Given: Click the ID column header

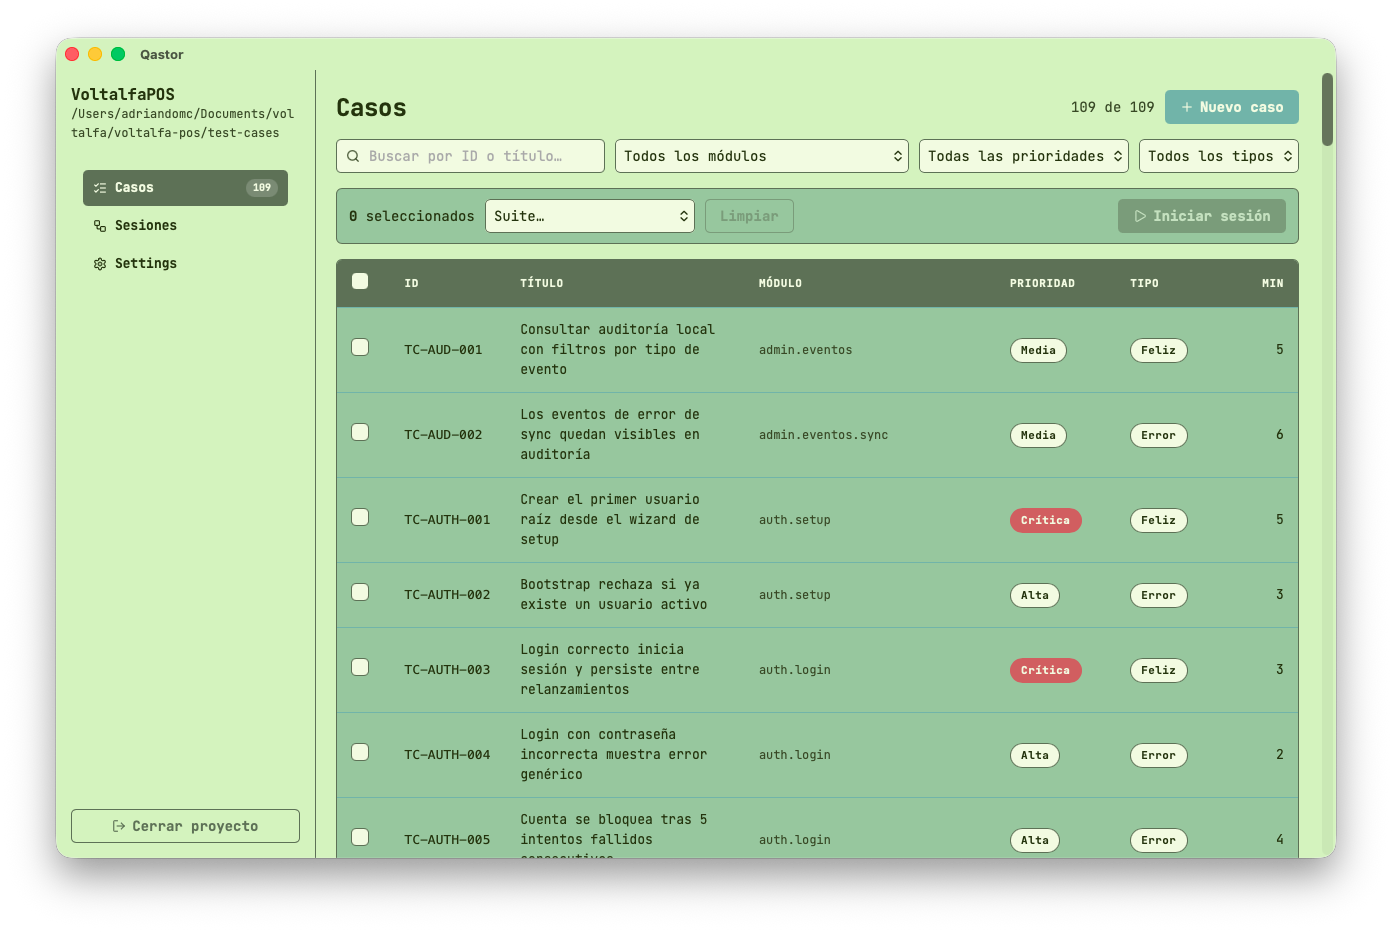Looking at the screenshot, I should 411,284.
